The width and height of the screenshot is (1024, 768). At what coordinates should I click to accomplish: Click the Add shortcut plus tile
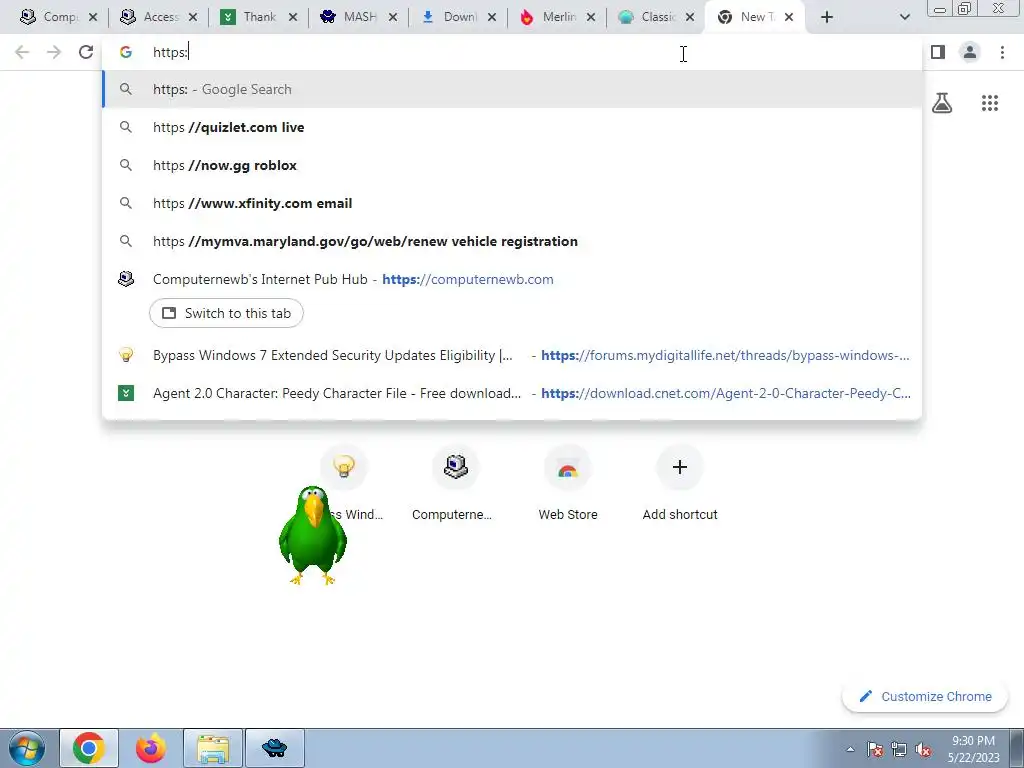[x=680, y=483]
